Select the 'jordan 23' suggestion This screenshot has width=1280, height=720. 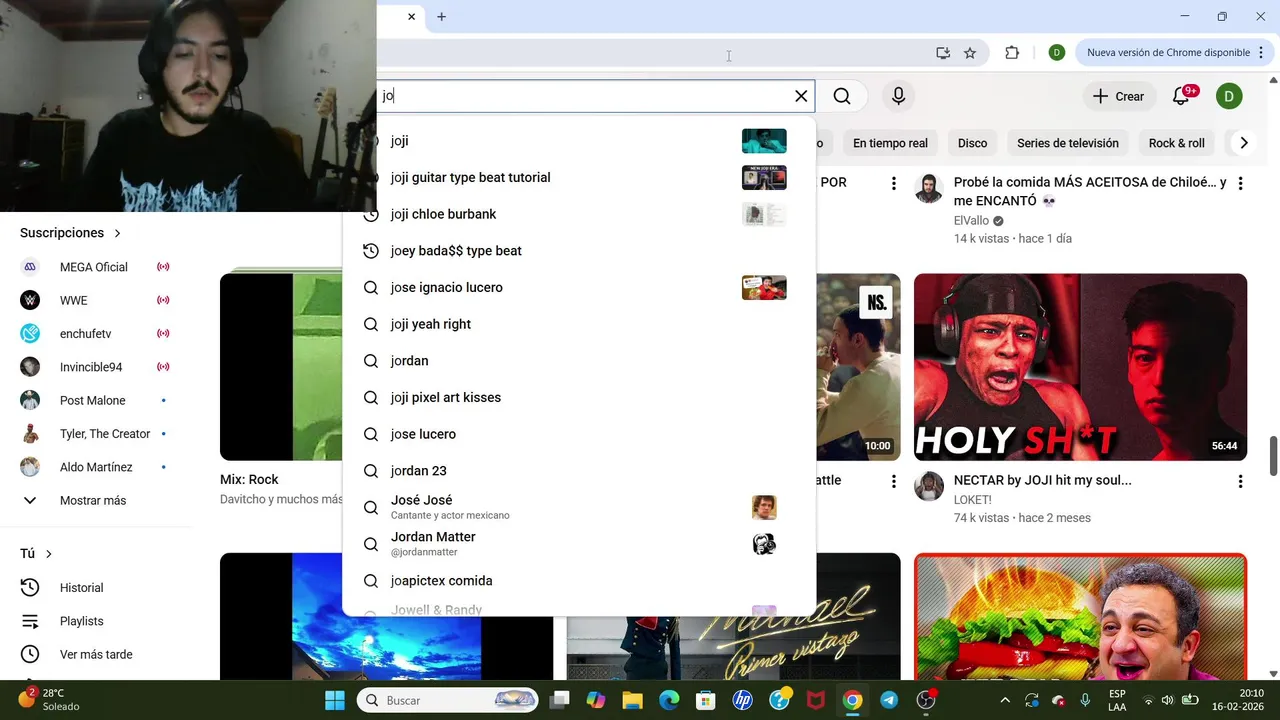click(580, 471)
